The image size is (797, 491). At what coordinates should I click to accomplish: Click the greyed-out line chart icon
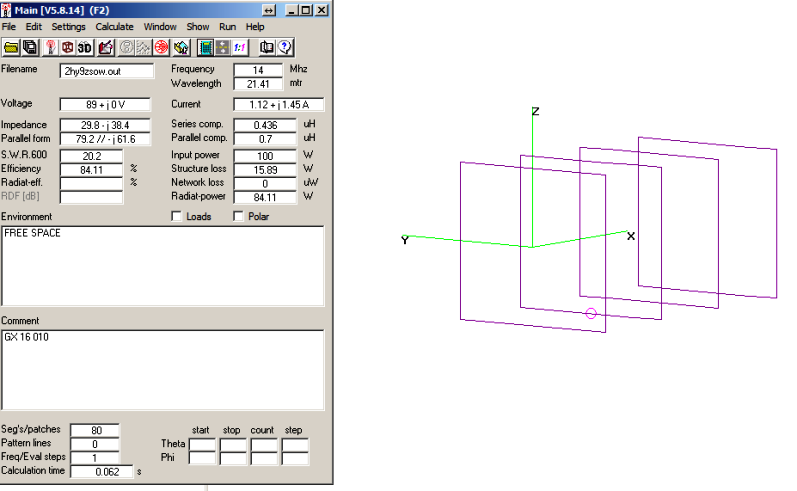[x=143, y=48]
